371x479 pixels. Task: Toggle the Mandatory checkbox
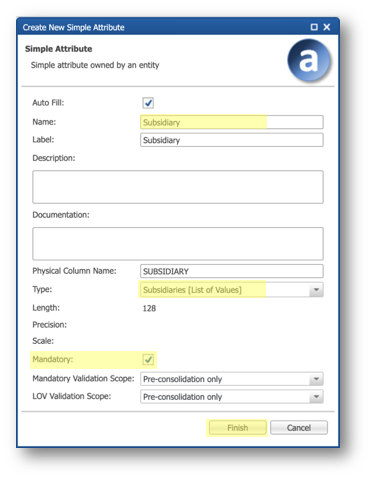[148, 359]
